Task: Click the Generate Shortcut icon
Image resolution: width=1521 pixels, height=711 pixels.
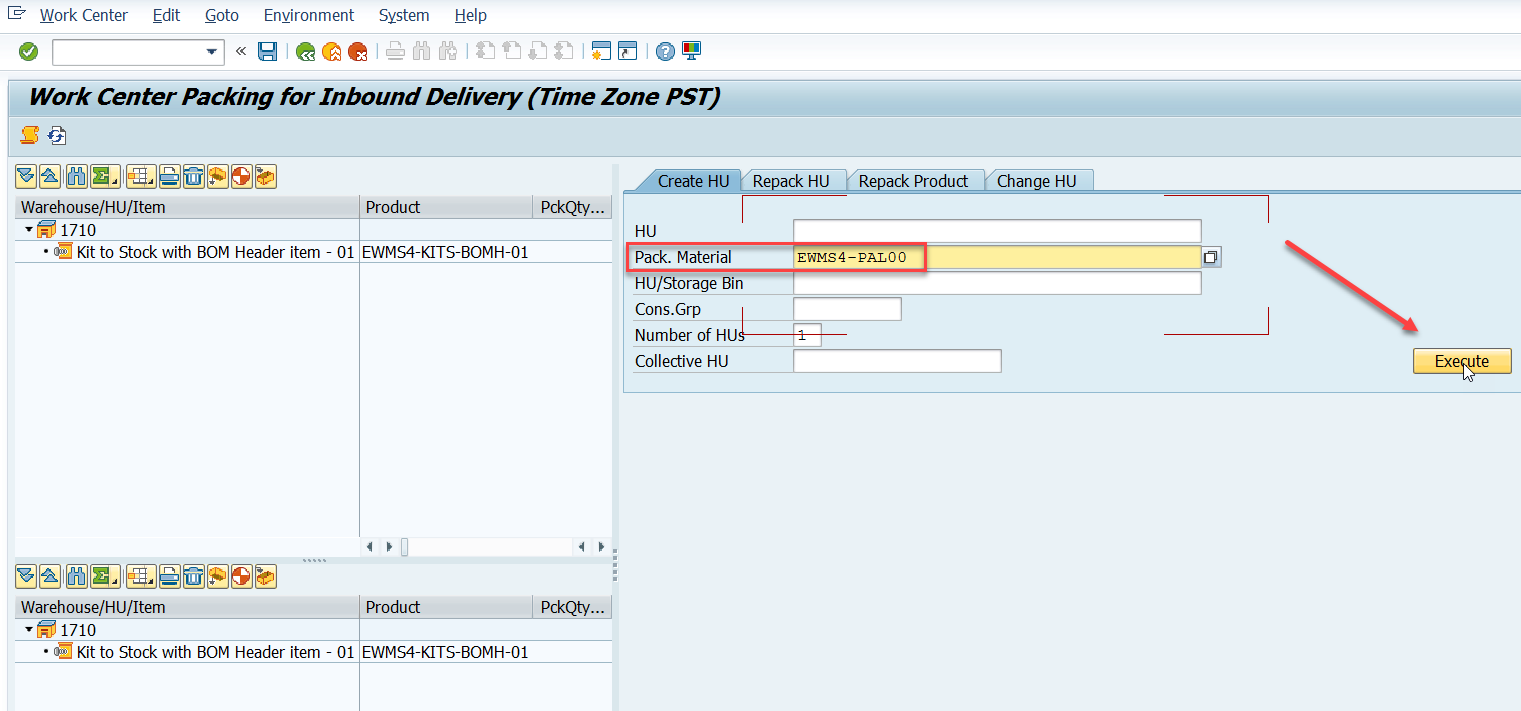Action: 627,51
